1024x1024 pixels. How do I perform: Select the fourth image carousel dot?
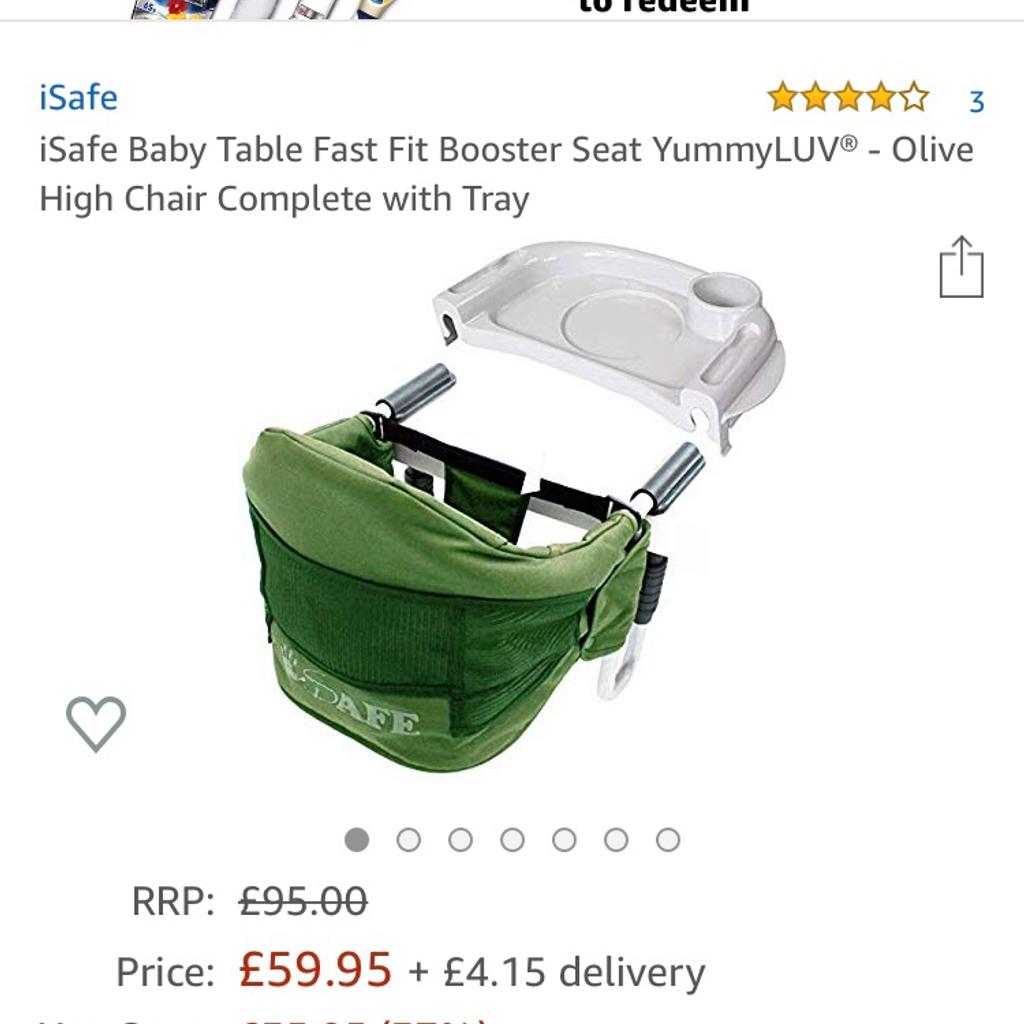512,839
